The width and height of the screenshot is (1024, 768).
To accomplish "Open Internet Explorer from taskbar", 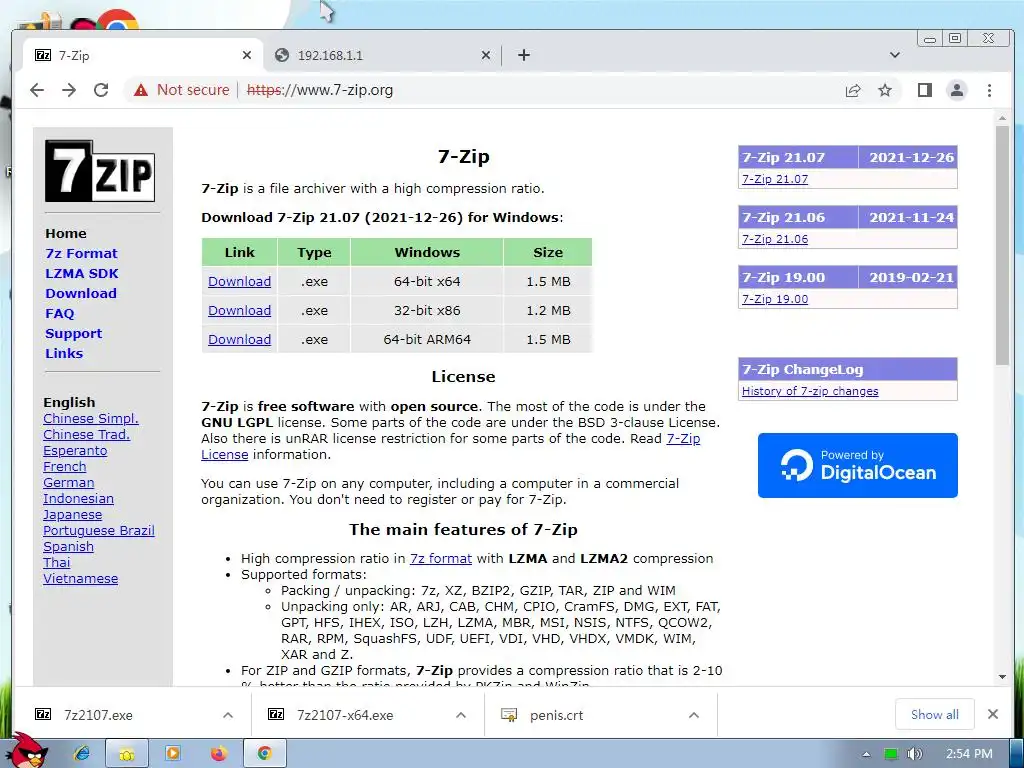I will [x=82, y=753].
